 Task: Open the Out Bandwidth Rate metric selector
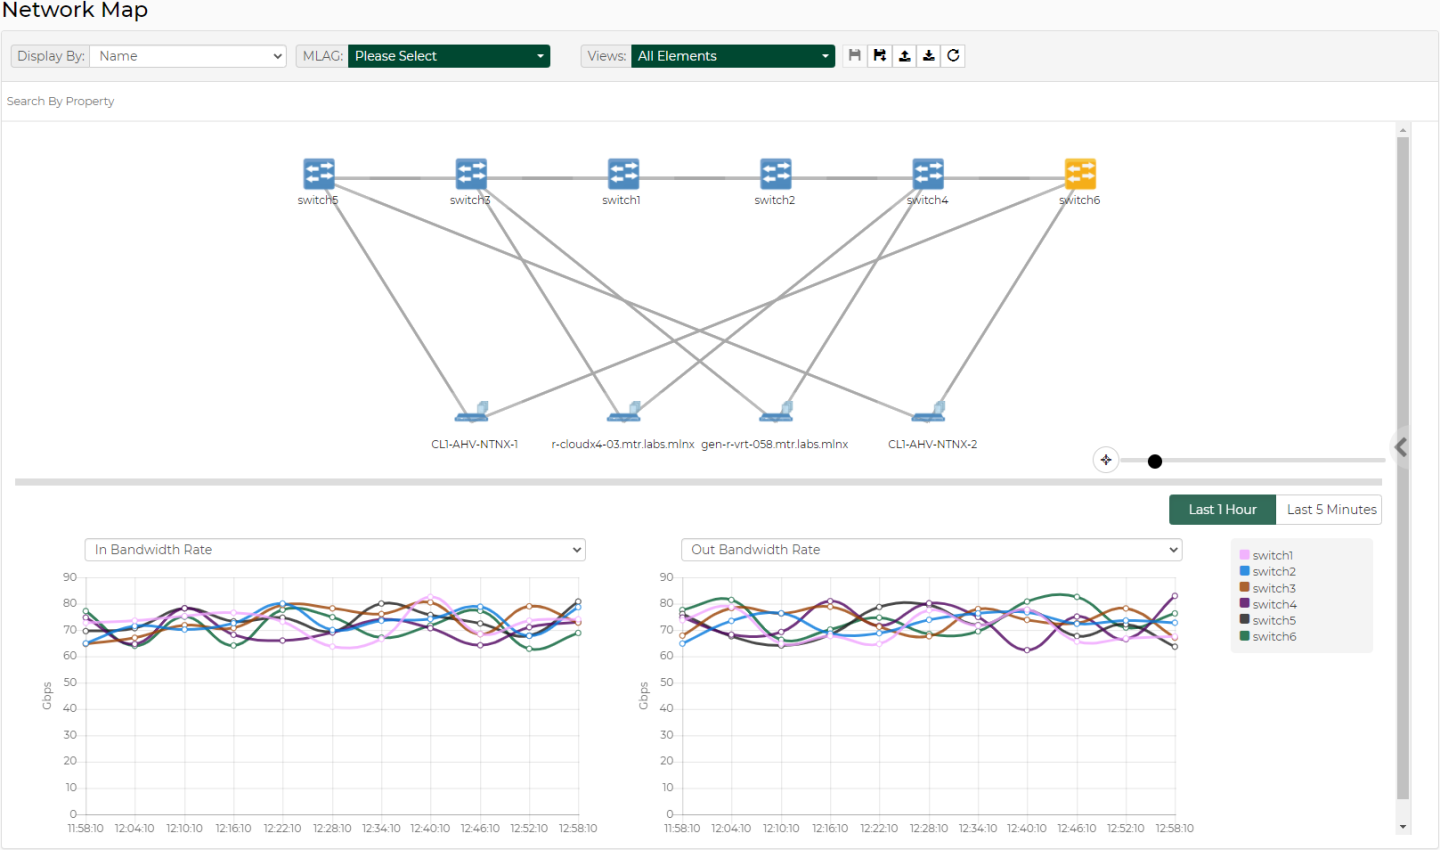tap(930, 549)
